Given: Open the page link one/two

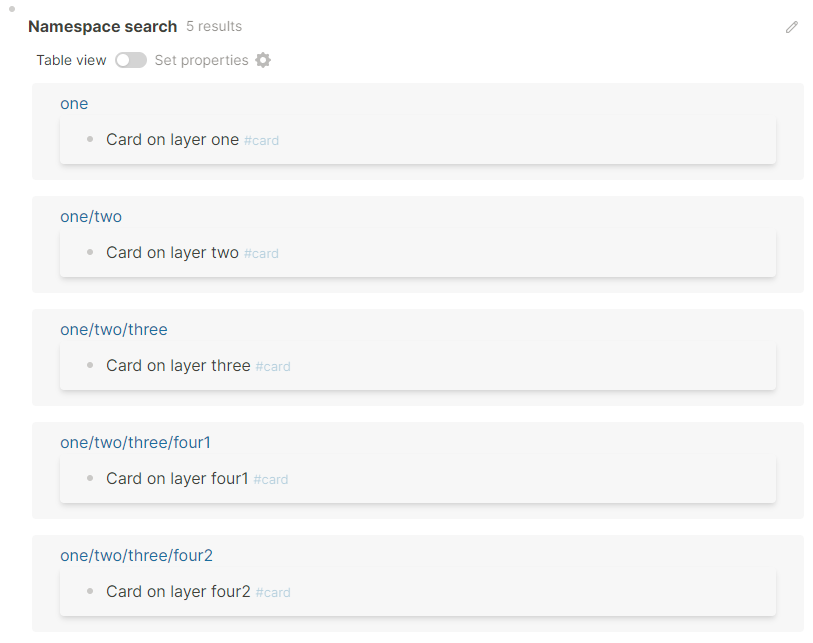Looking at the screenshot, I should (x=91, y=216).
